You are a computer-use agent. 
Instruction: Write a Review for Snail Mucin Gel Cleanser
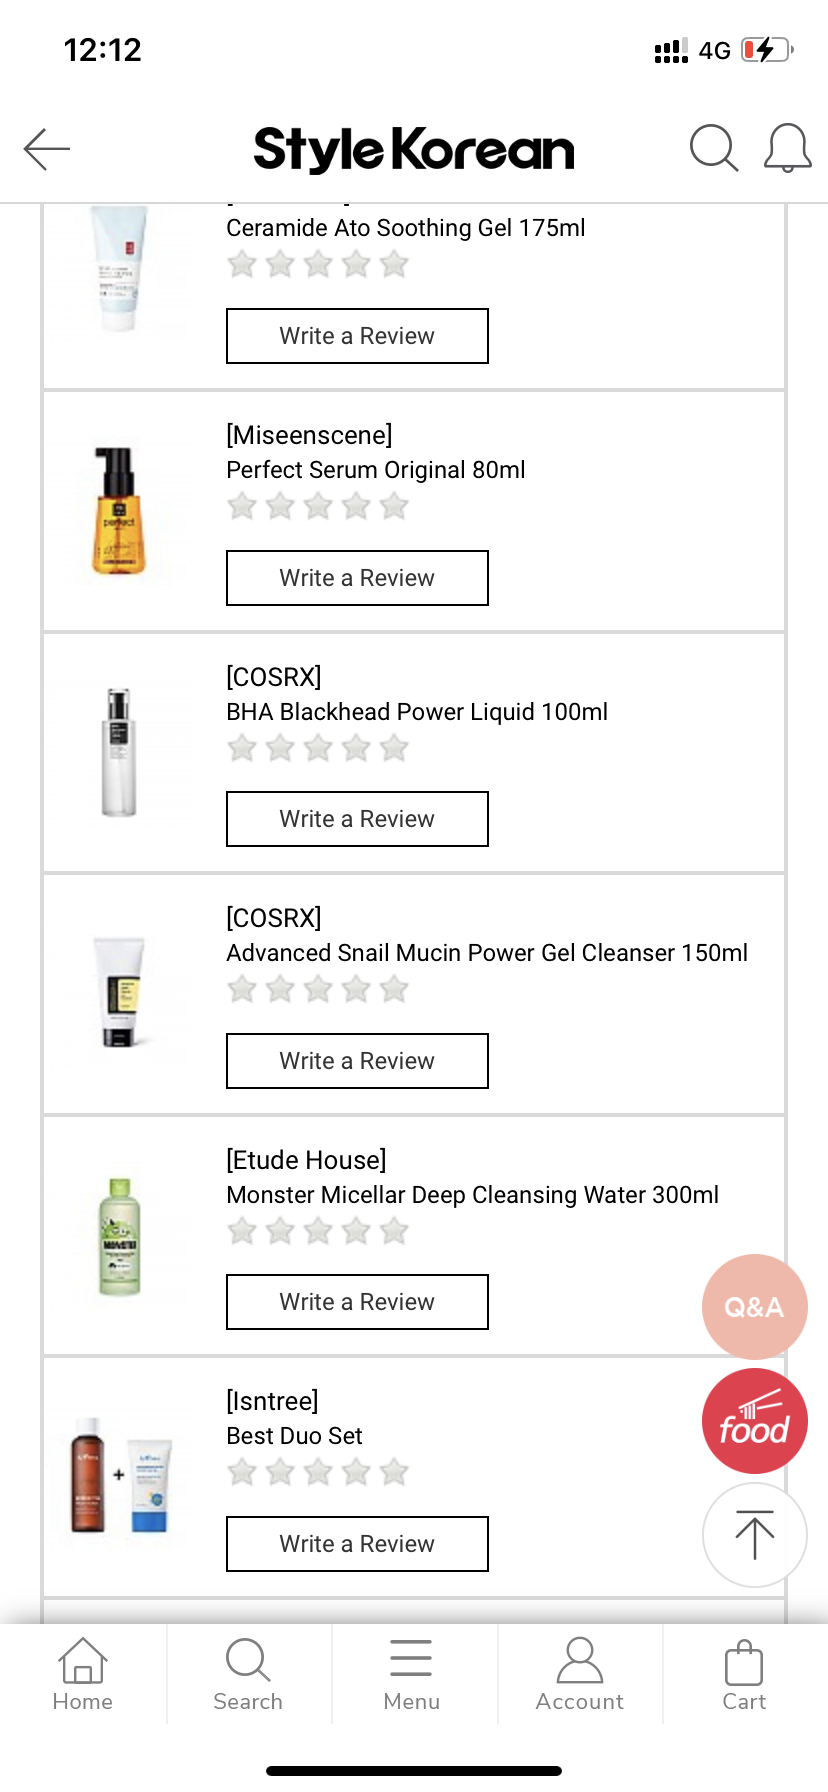pyautogui.click(x=357, y=1061)
